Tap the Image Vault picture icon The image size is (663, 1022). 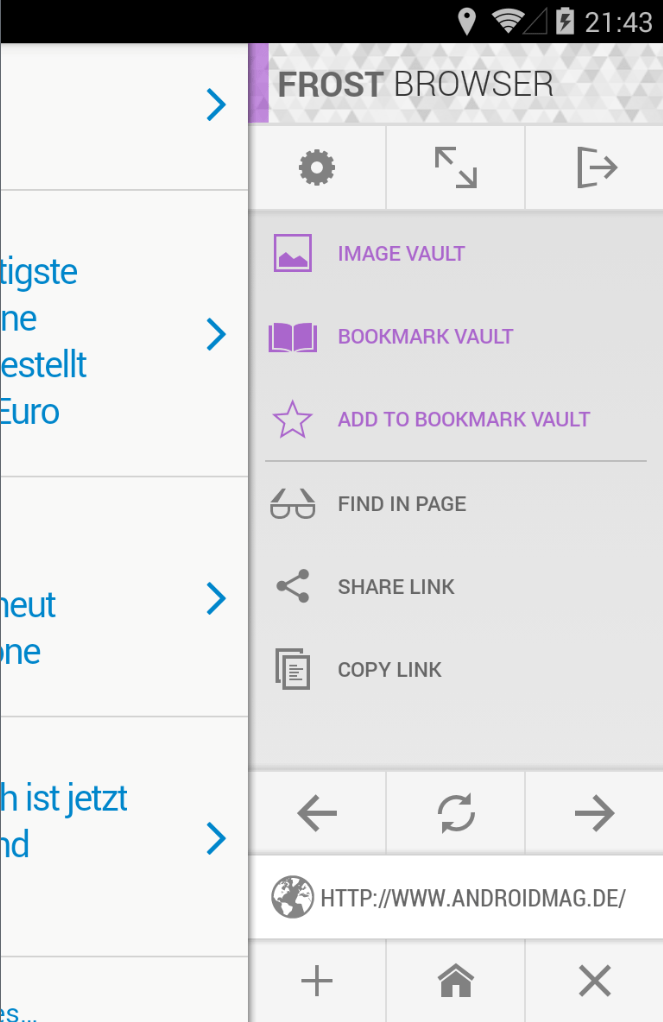click(292, 253)
